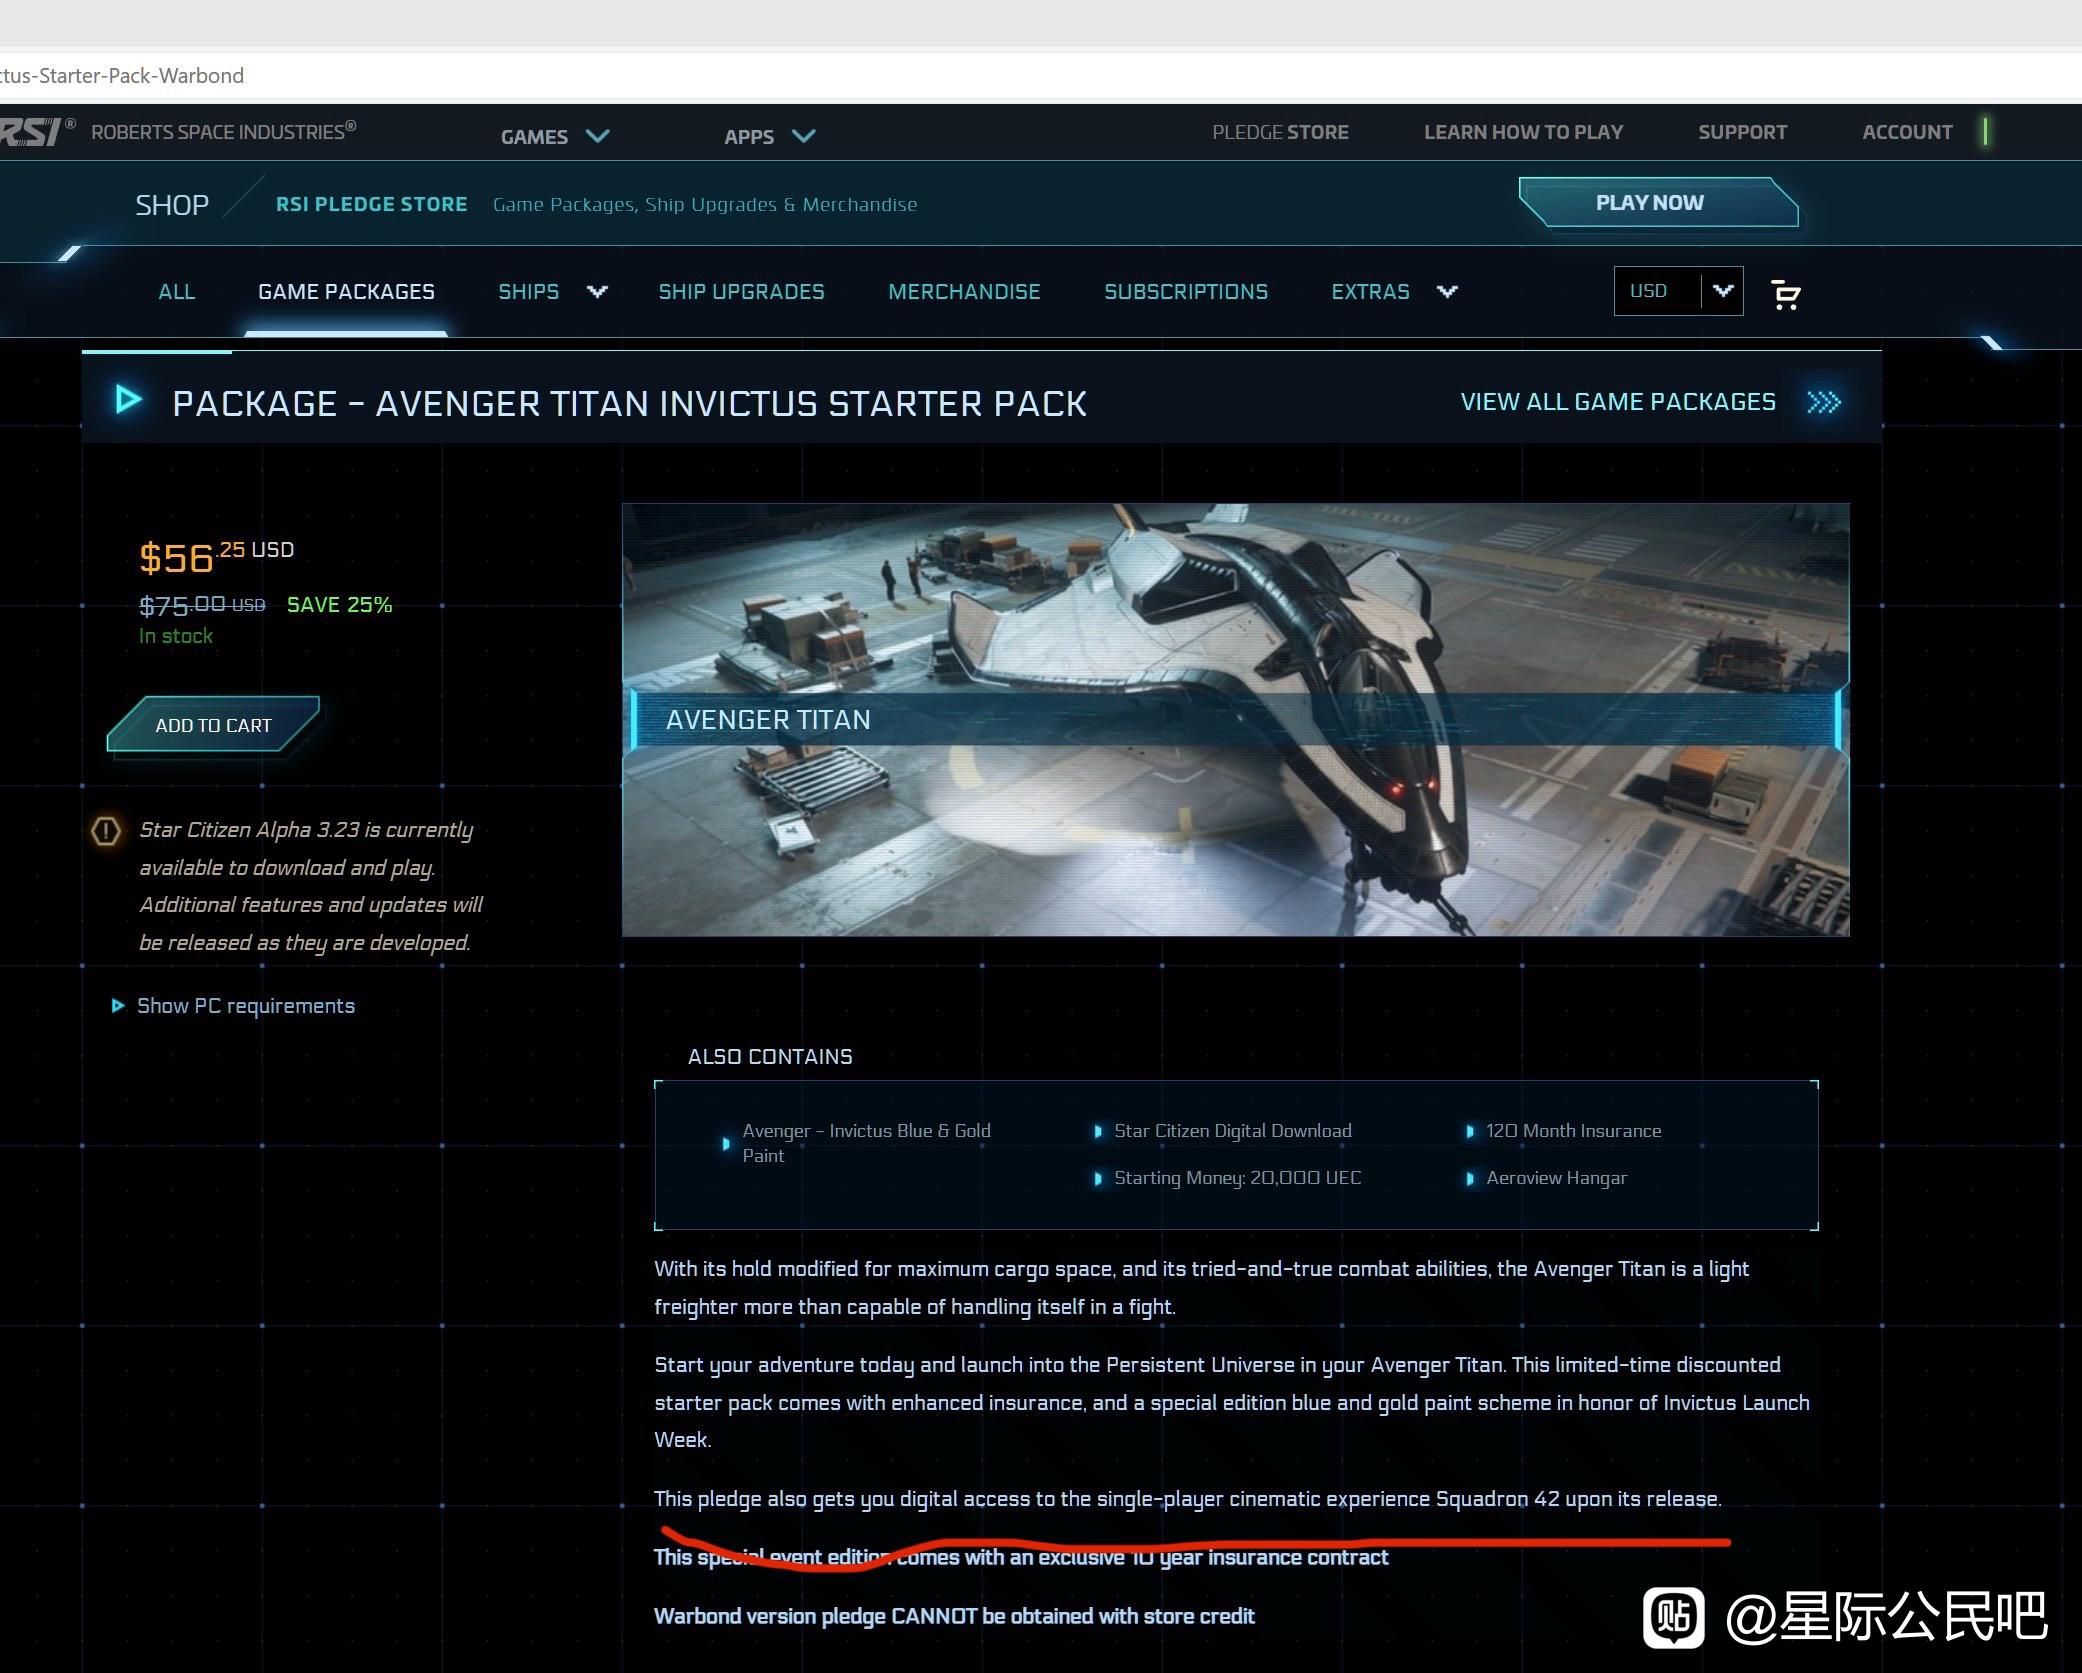
Task: Click the In stock status text
Action: (x=176, y=636)
